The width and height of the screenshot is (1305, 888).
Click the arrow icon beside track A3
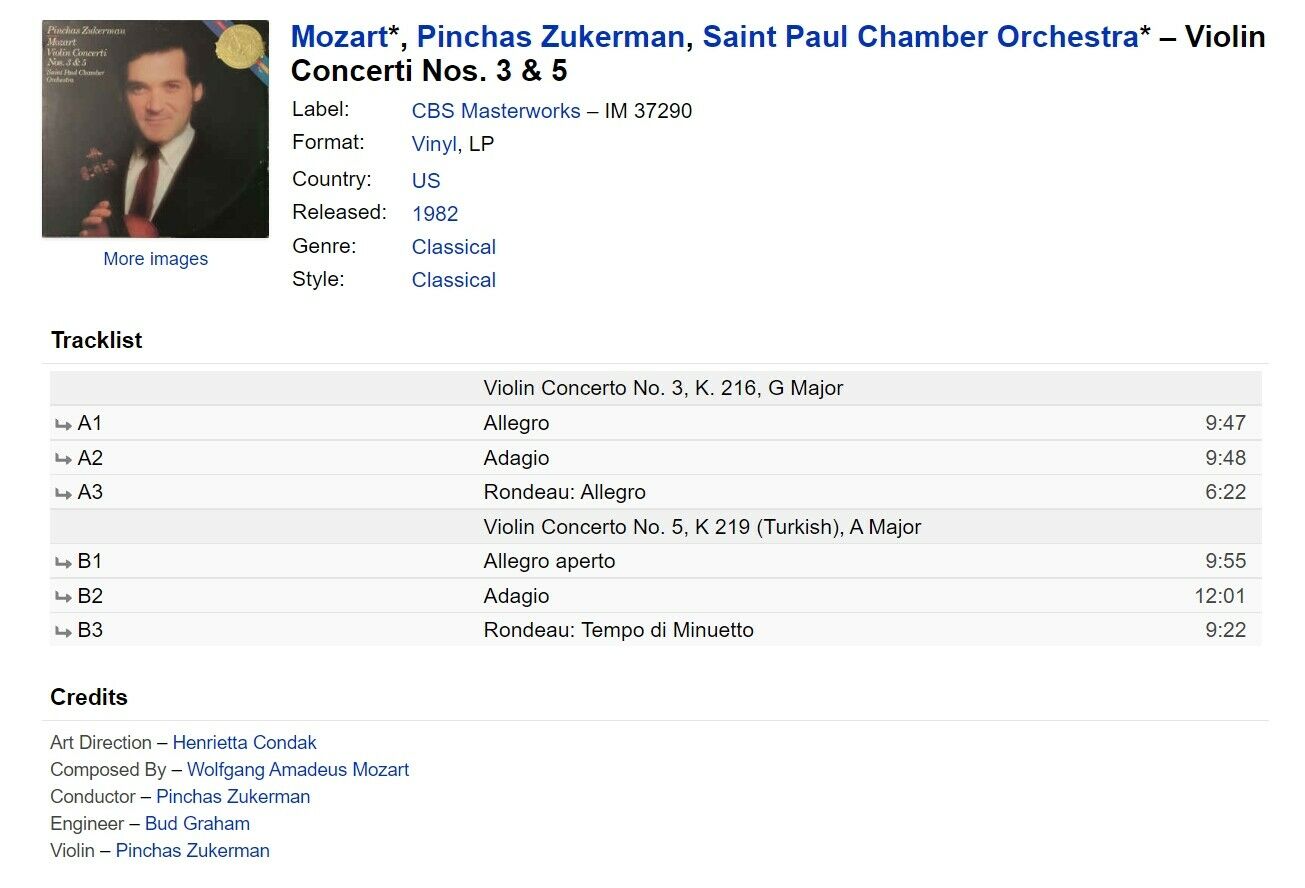pyautogui.click(x=63, y=493)
